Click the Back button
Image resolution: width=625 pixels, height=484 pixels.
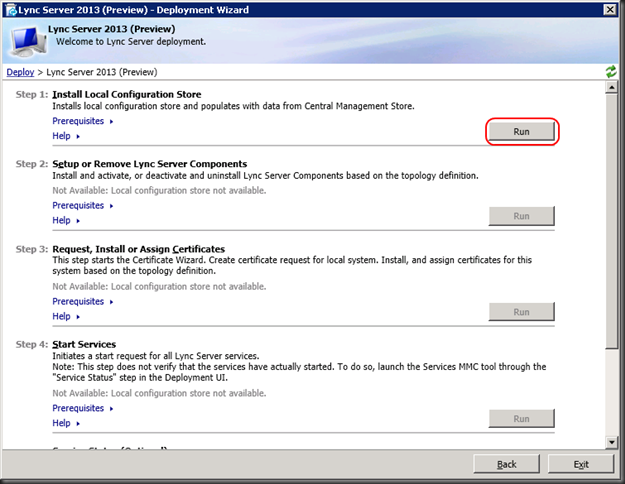506,464
